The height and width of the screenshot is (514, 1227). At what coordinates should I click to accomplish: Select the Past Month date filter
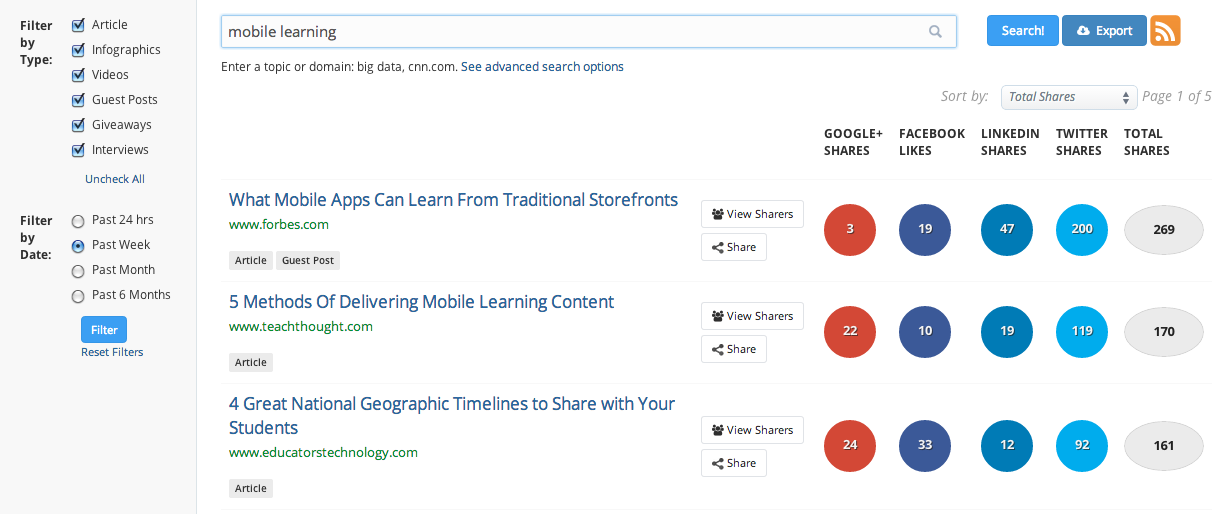point(78,271)
